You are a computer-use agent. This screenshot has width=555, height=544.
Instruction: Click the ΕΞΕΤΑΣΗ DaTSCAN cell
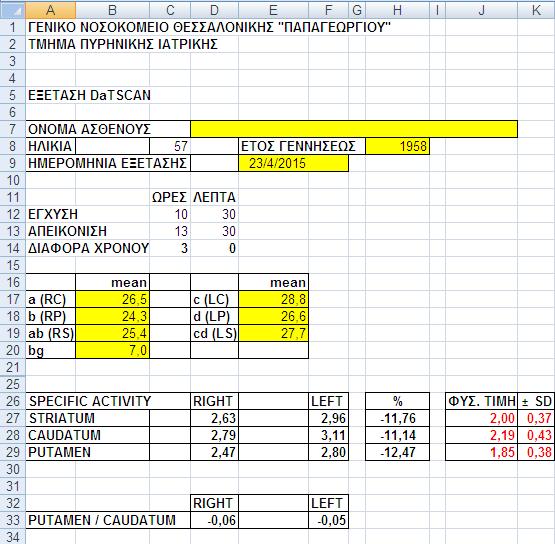tap(90, 95)
